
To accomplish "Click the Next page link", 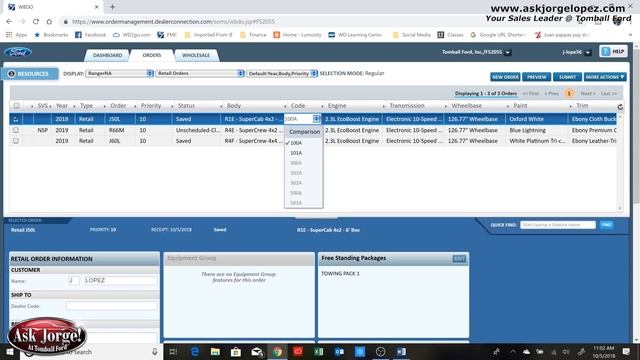I will click(x=587, y=93).
